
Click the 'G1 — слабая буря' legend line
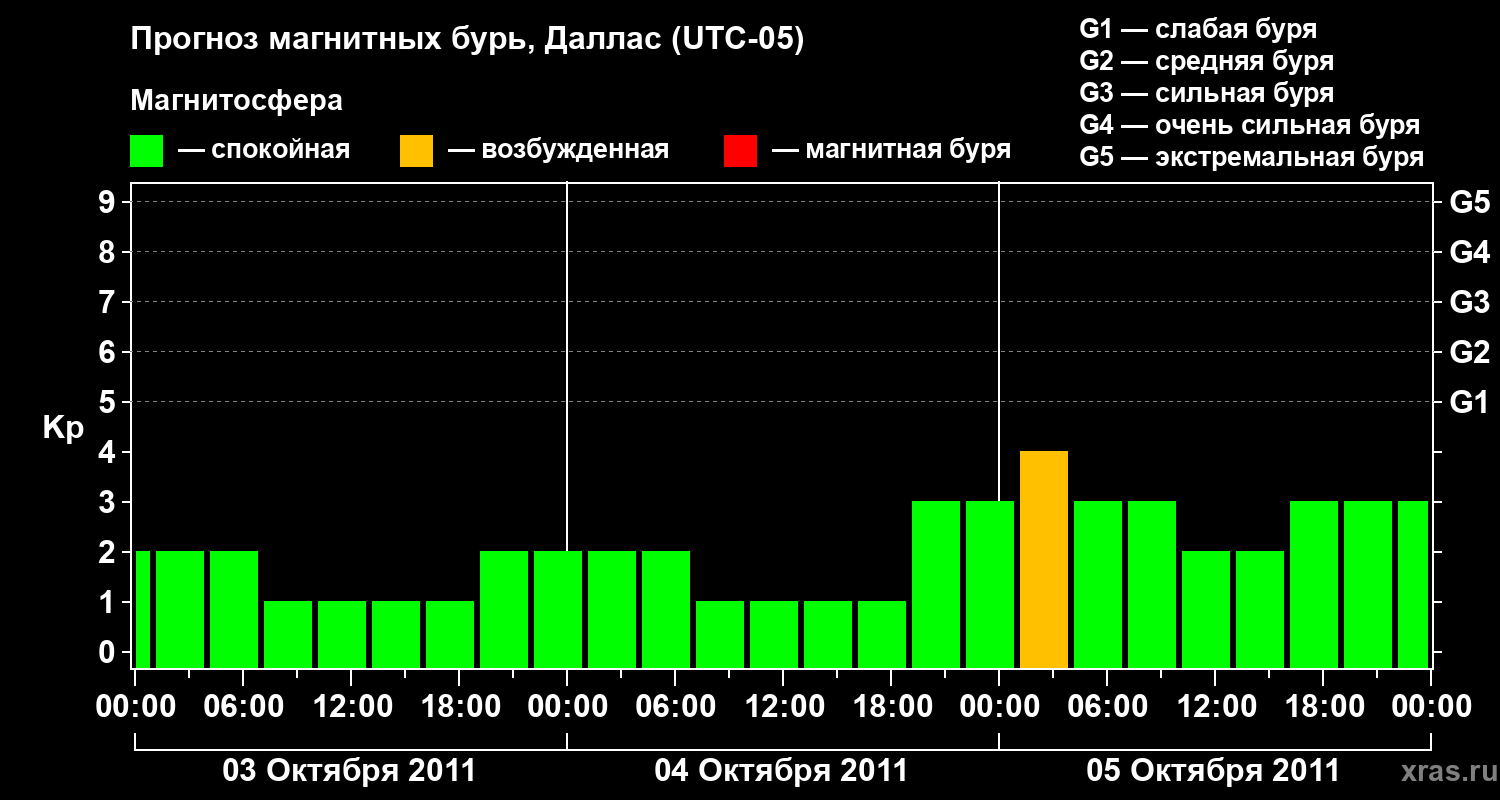[1198, 29]
